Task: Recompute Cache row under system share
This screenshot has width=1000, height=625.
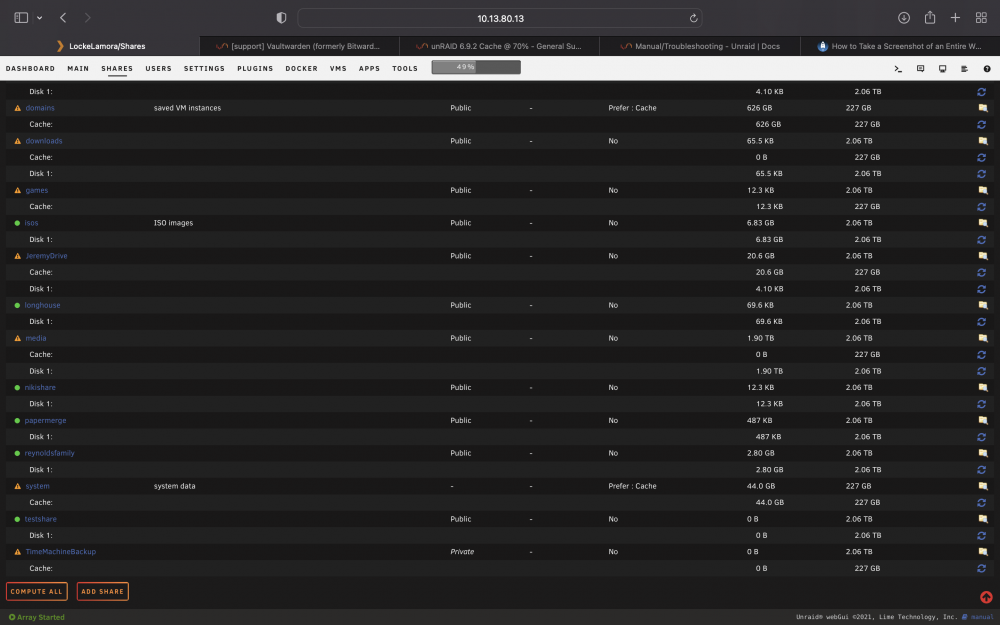Action: 982,503
